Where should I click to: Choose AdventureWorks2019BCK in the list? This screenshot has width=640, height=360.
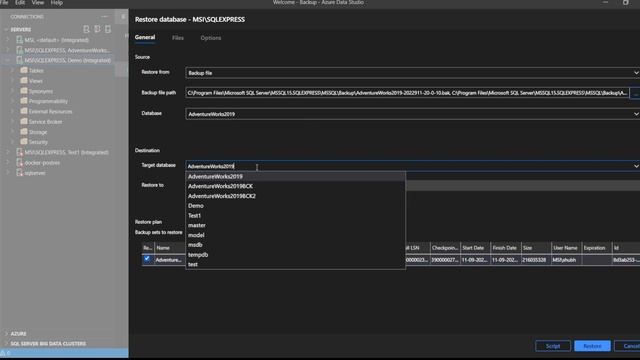click(296, 186)
